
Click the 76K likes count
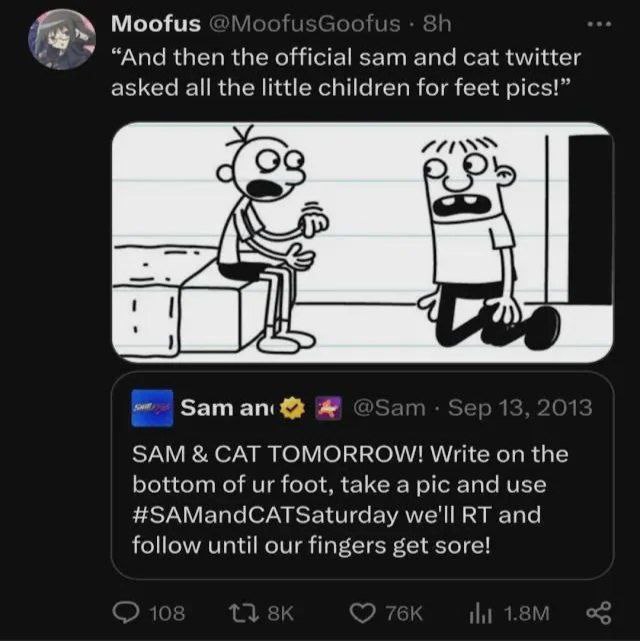pos(404,613)
